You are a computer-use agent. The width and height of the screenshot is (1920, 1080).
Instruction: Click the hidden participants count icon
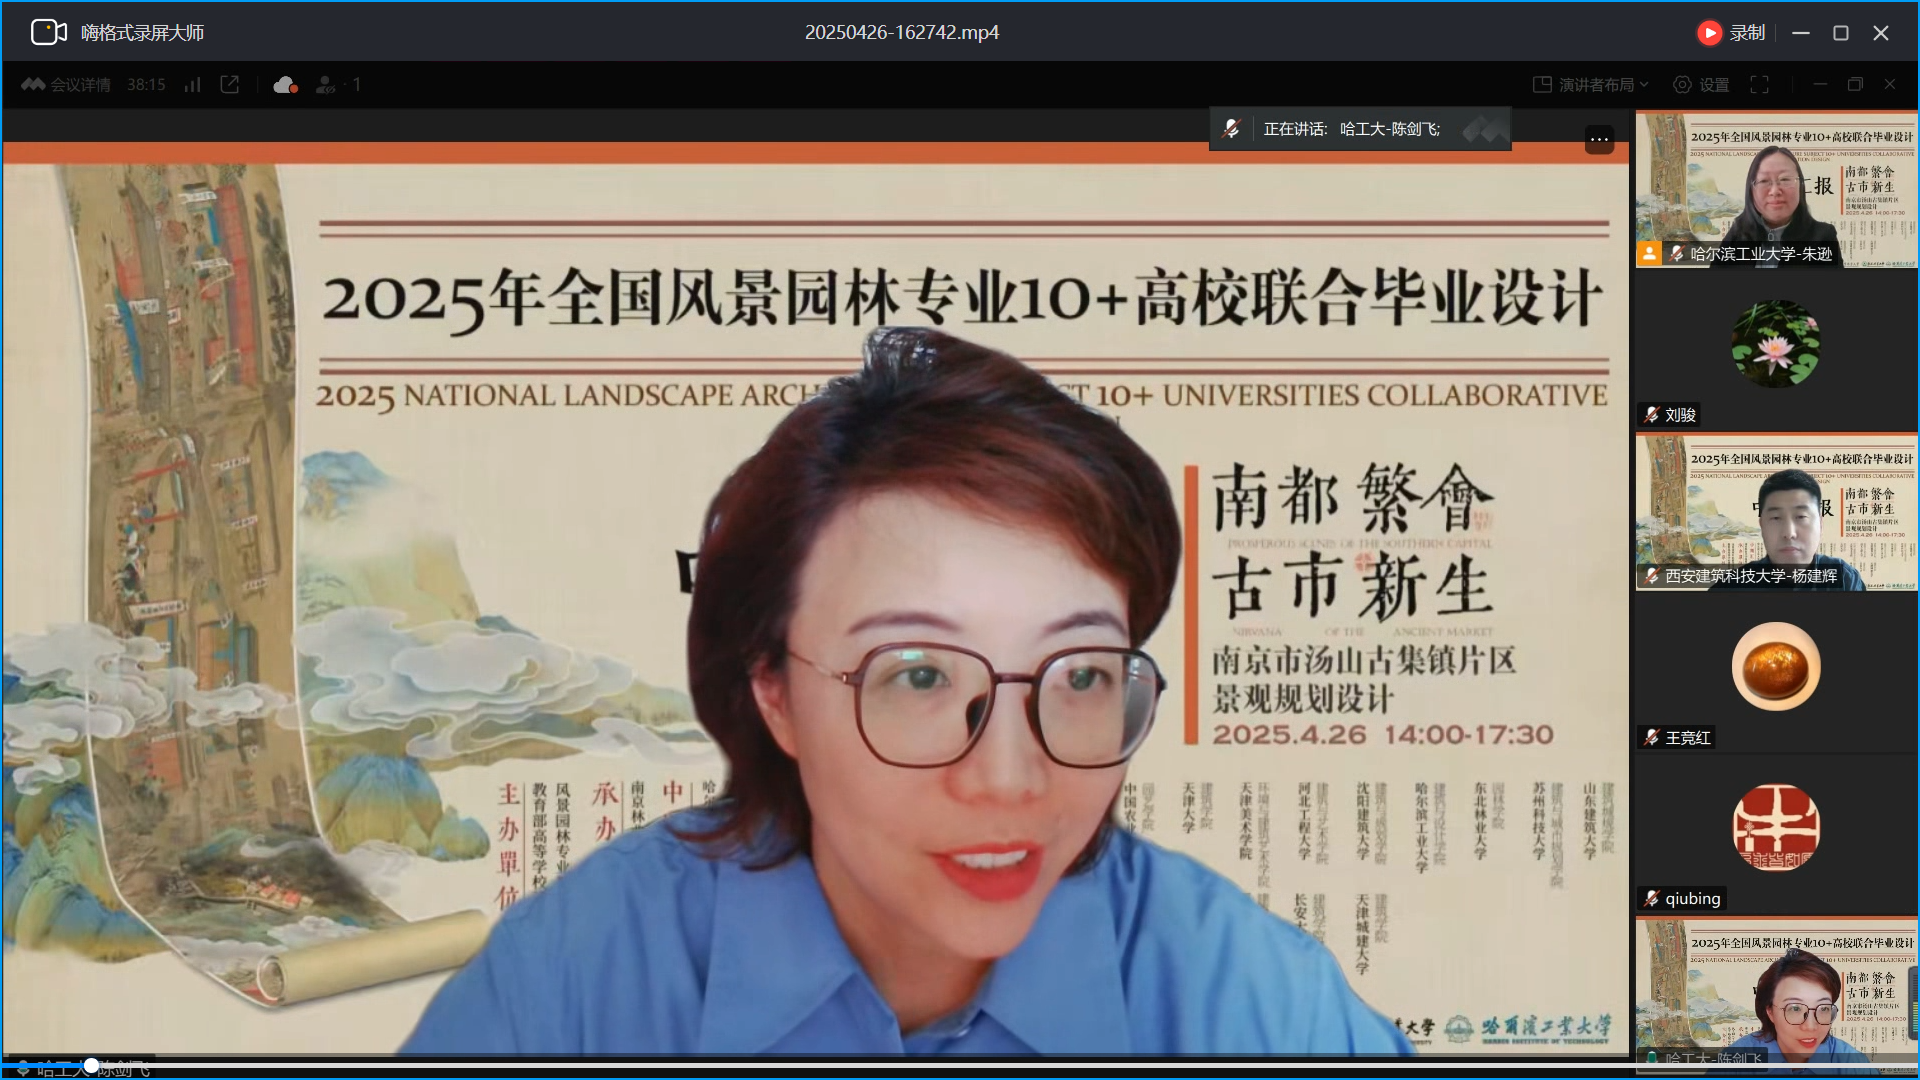[326, 85]
